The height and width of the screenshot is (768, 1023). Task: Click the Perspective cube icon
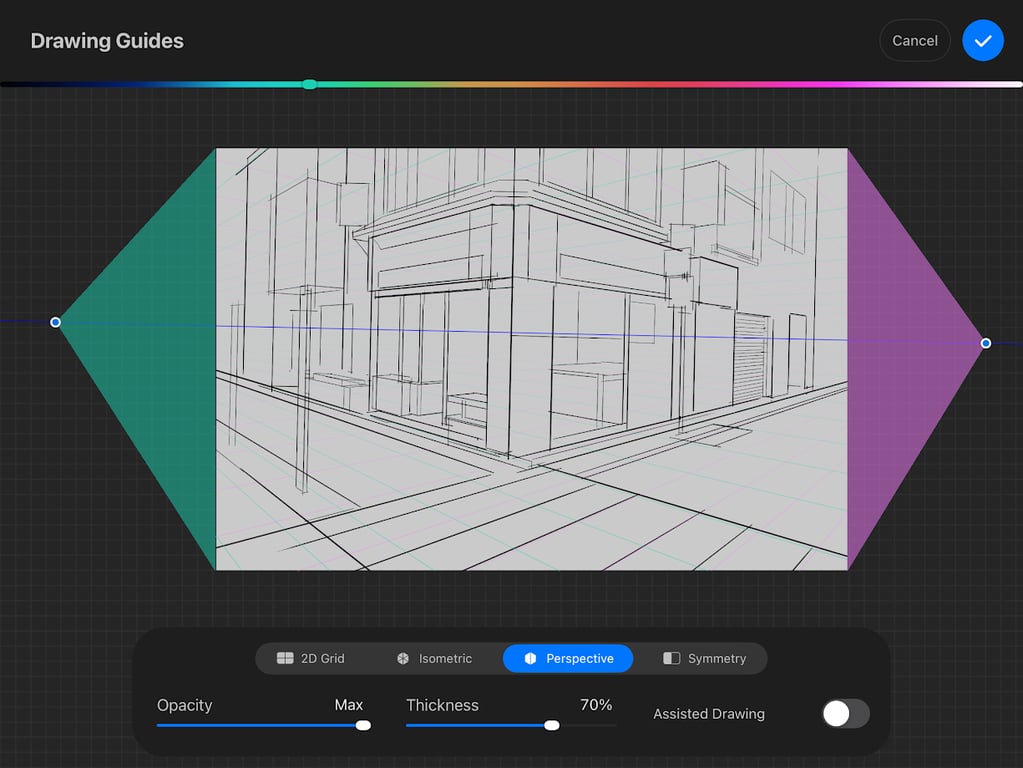coord(530,658)
